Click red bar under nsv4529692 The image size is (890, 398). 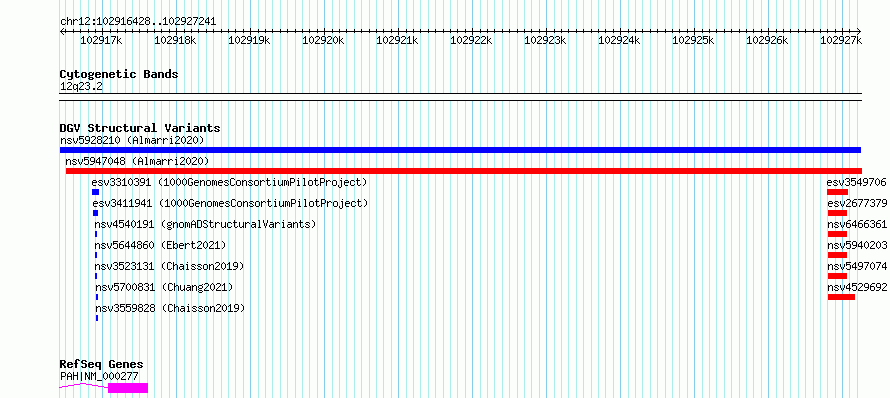click(x=841, y=297)
